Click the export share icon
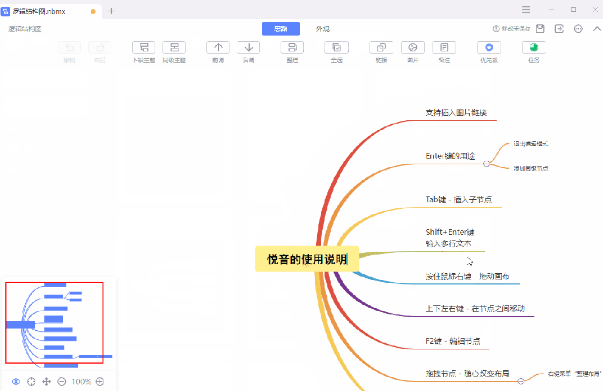The image size is (603, 391). [559, 29]
